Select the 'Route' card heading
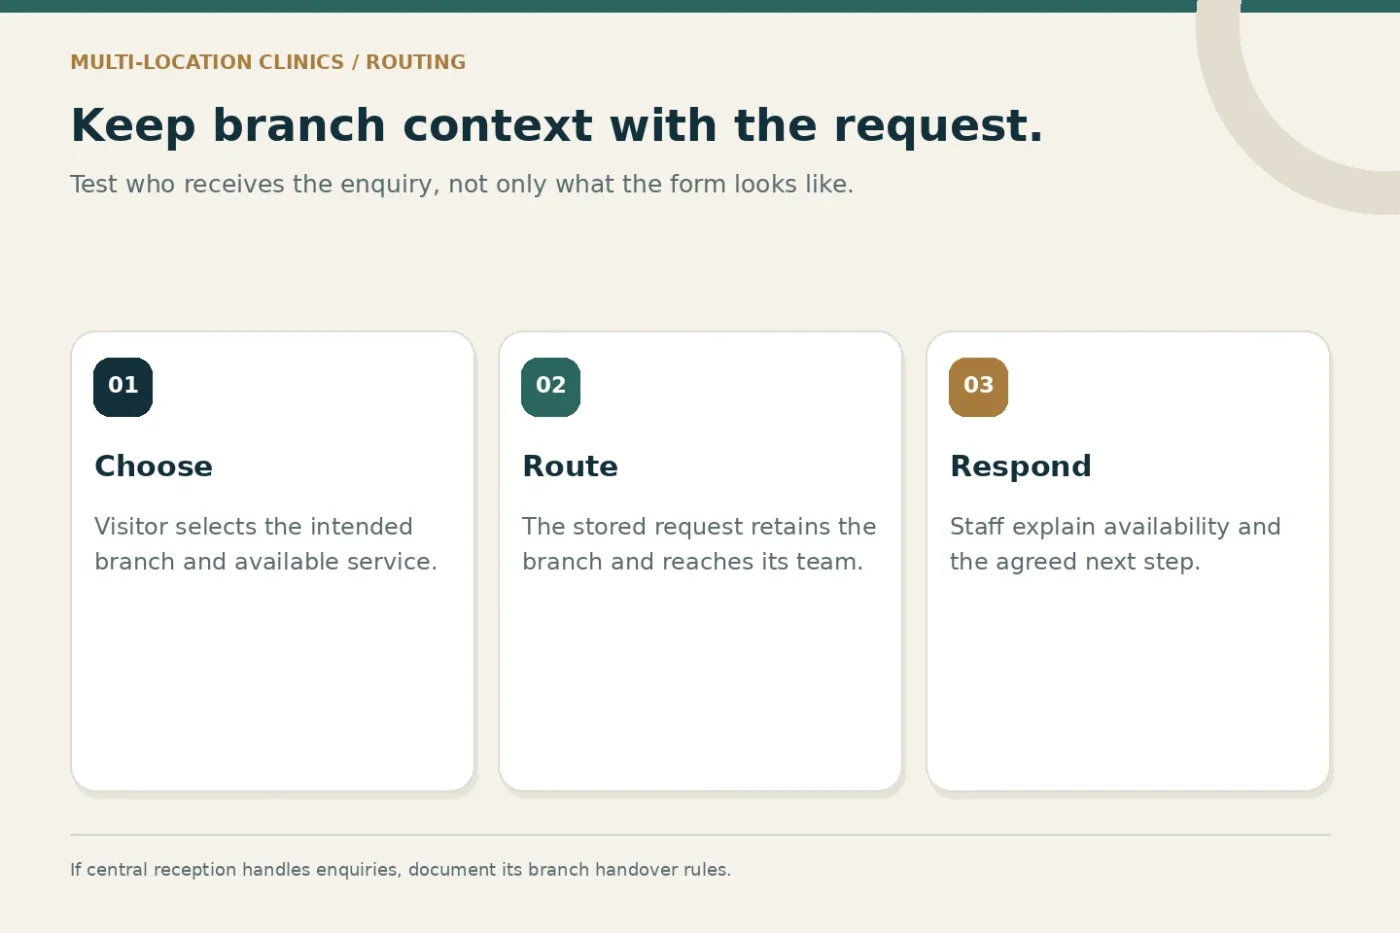 pos(570,466)
